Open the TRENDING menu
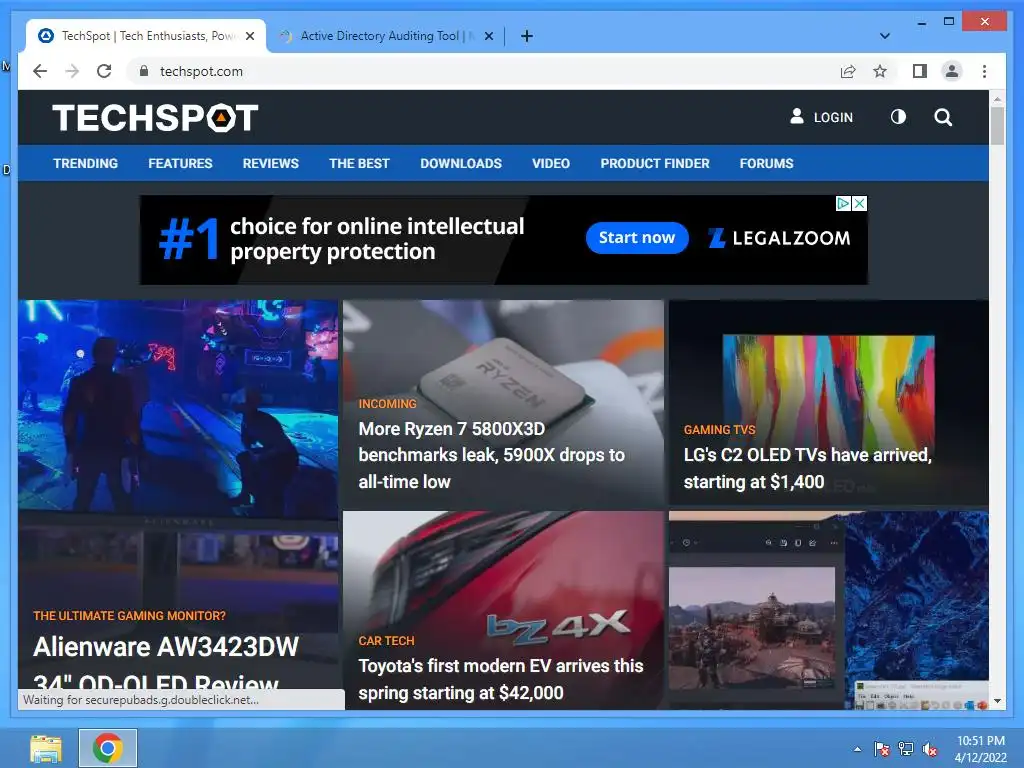The width and height of the screenshot is (1024, 768). [86, 163]
